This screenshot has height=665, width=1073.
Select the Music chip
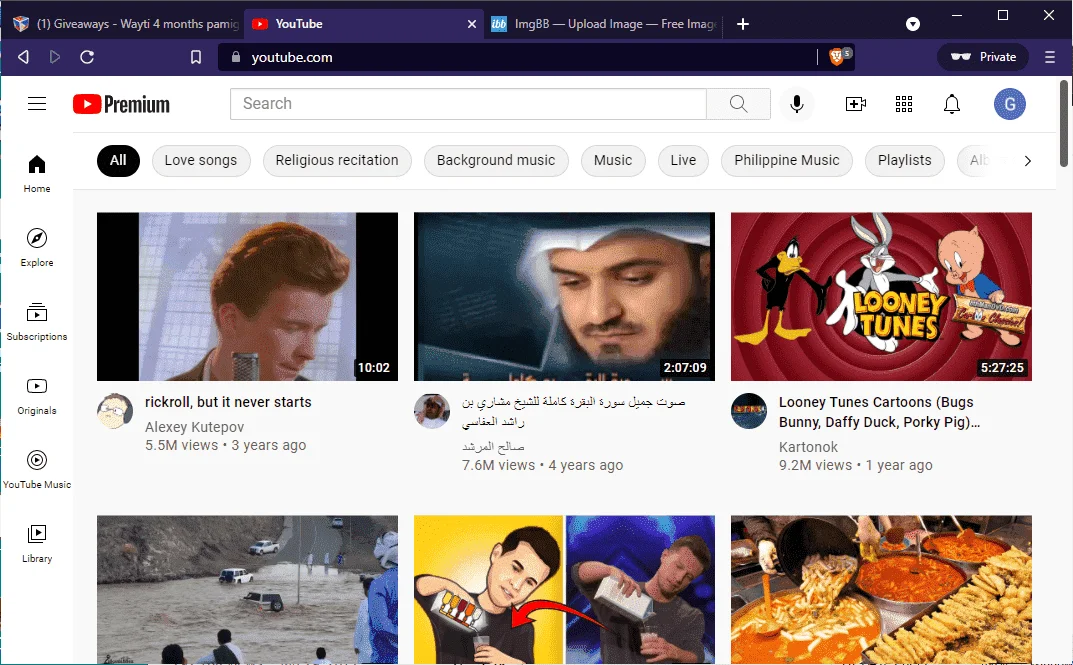coord(613,161)
